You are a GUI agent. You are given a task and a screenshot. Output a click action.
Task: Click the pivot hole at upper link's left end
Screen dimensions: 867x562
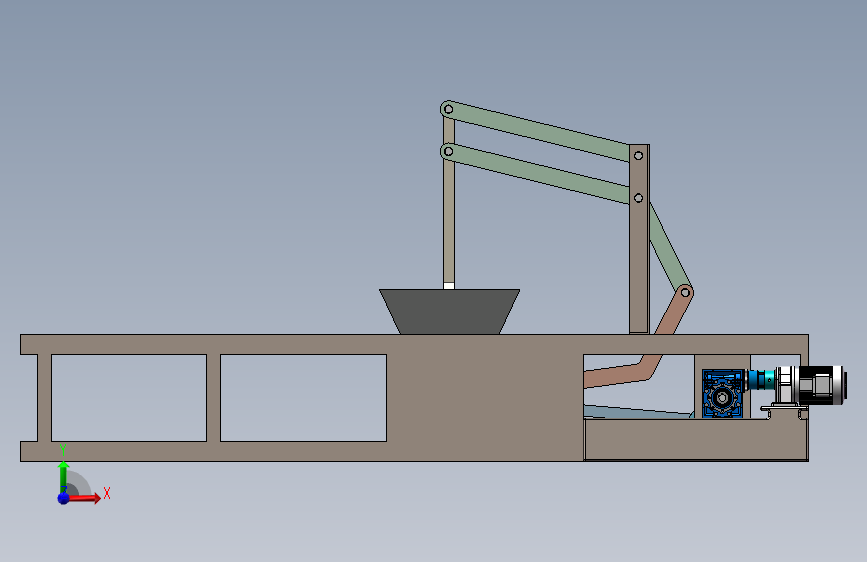tap(448, 110)
